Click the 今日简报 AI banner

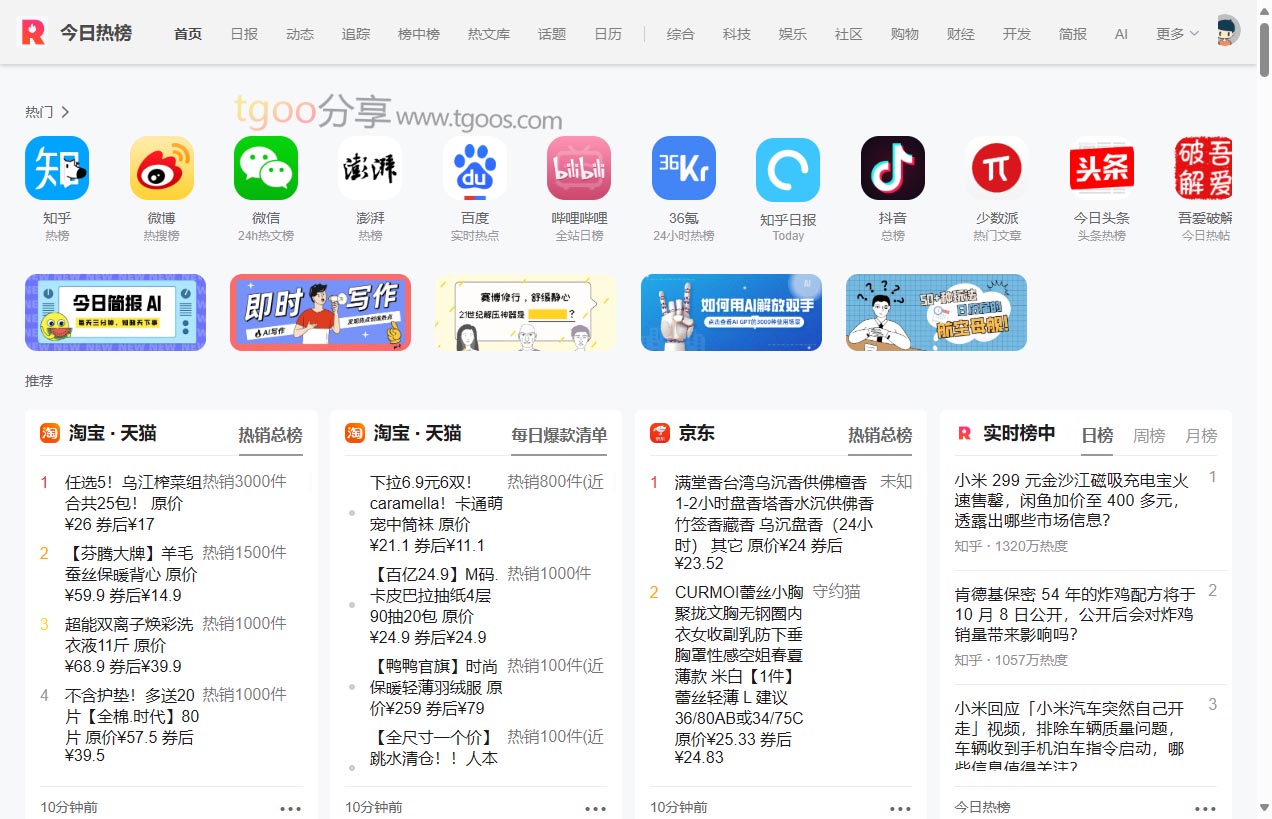point(115,313)
